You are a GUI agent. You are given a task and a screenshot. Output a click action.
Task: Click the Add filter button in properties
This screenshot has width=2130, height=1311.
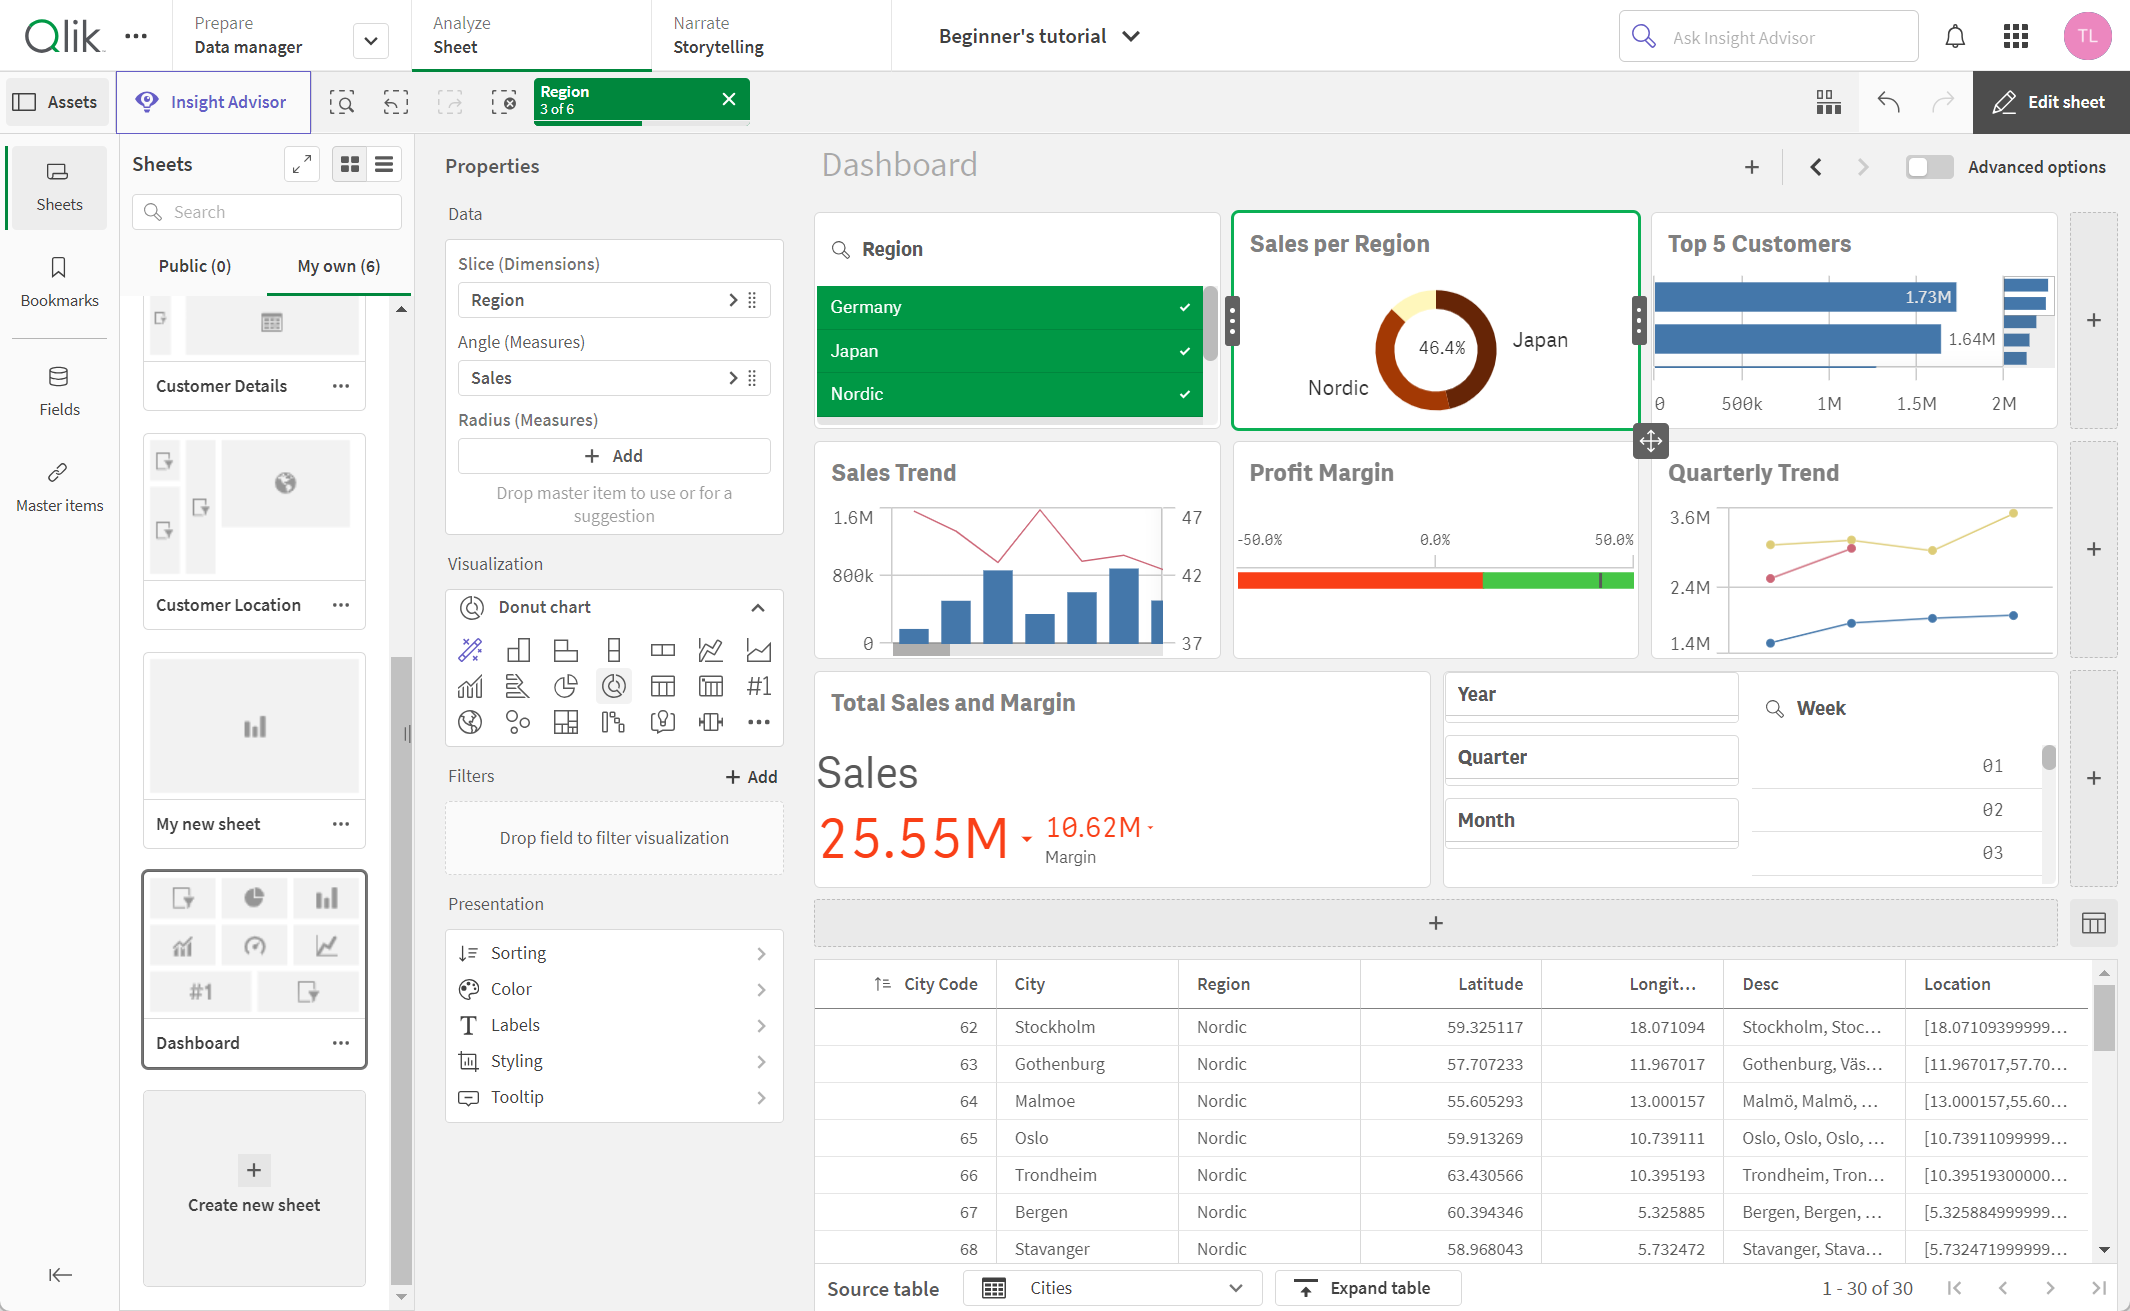tap(750, 776)
